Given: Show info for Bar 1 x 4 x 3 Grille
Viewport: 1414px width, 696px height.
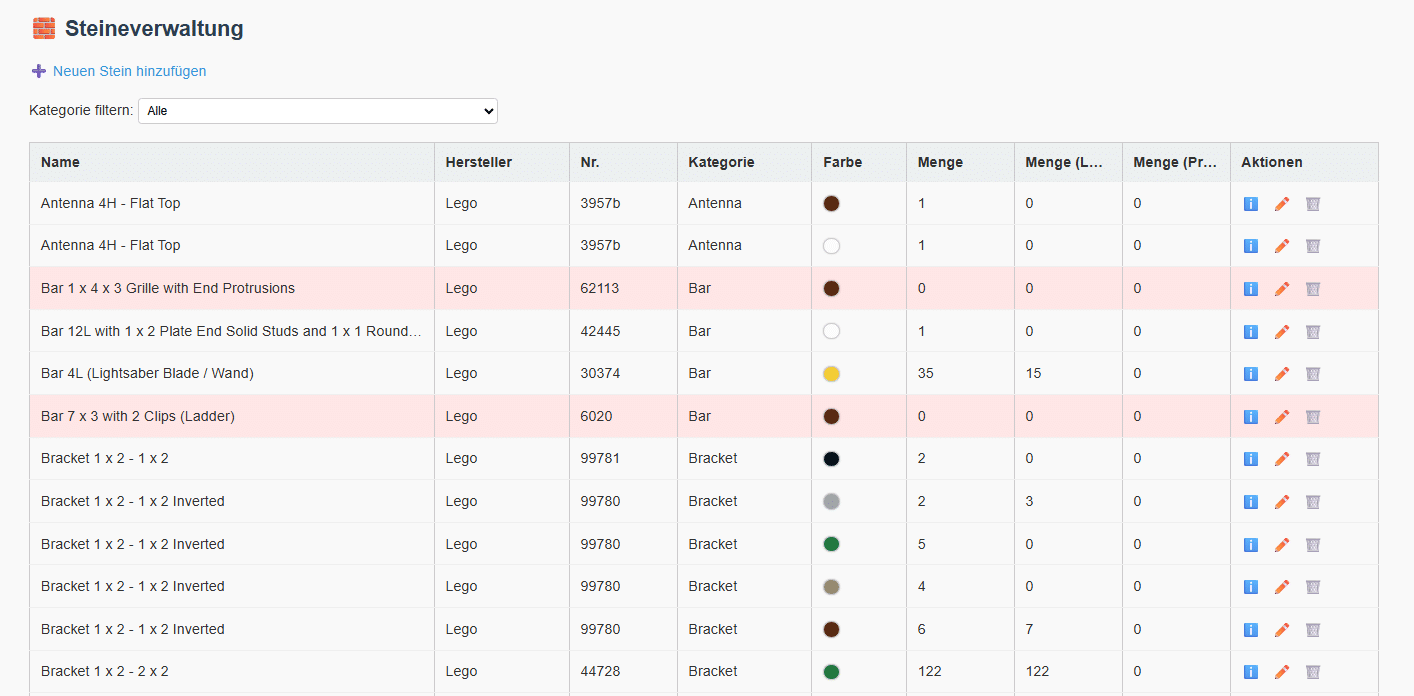Looking at the screenshot, I should click(x=1250, y=289).
